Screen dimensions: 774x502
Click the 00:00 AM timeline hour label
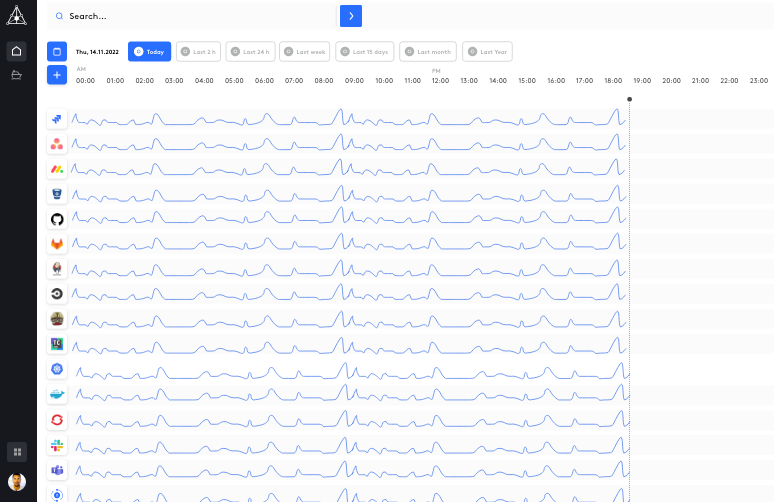pyautogui.click(x=85, y=80)
